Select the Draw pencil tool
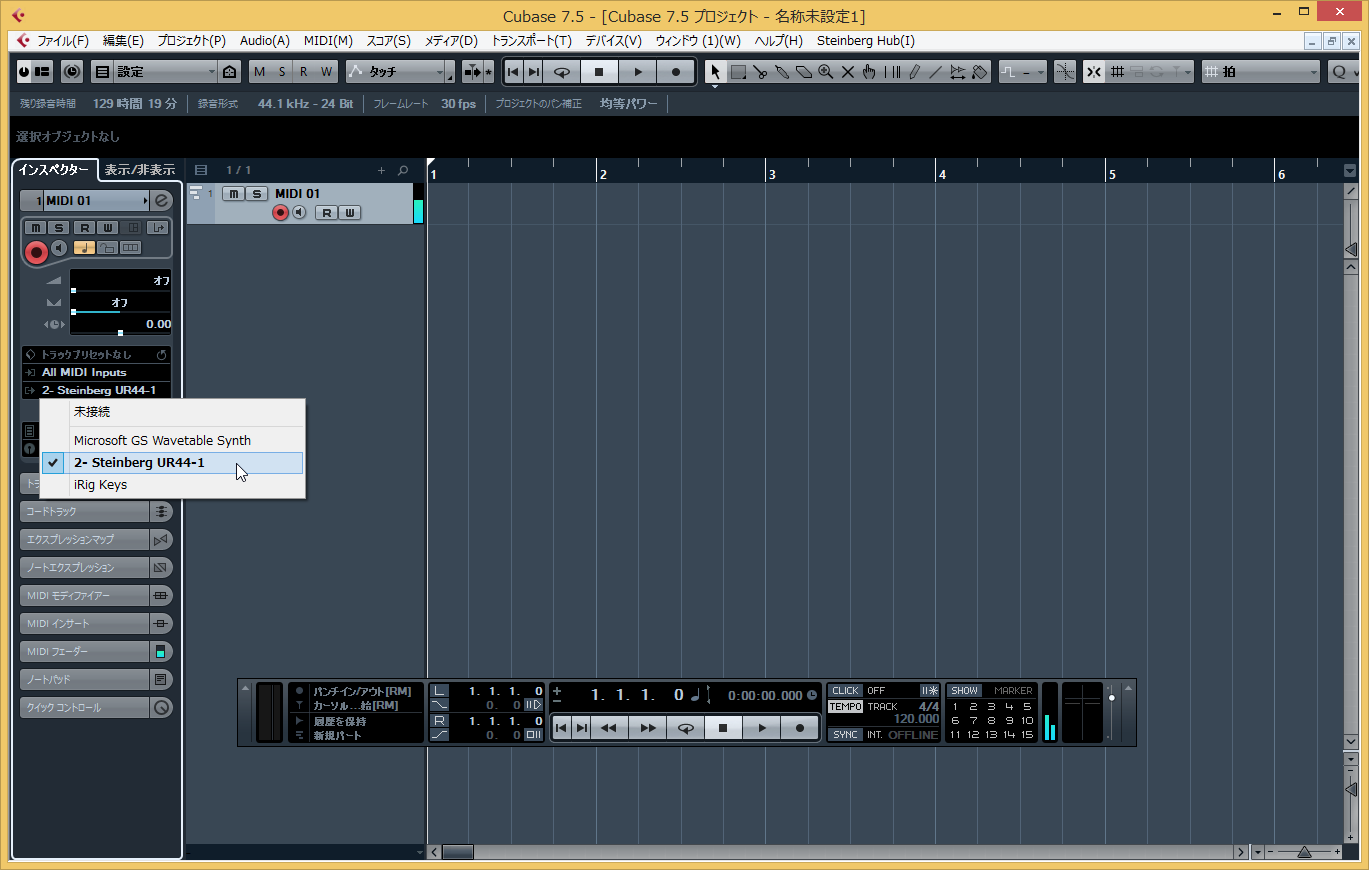 coord(914,72)
